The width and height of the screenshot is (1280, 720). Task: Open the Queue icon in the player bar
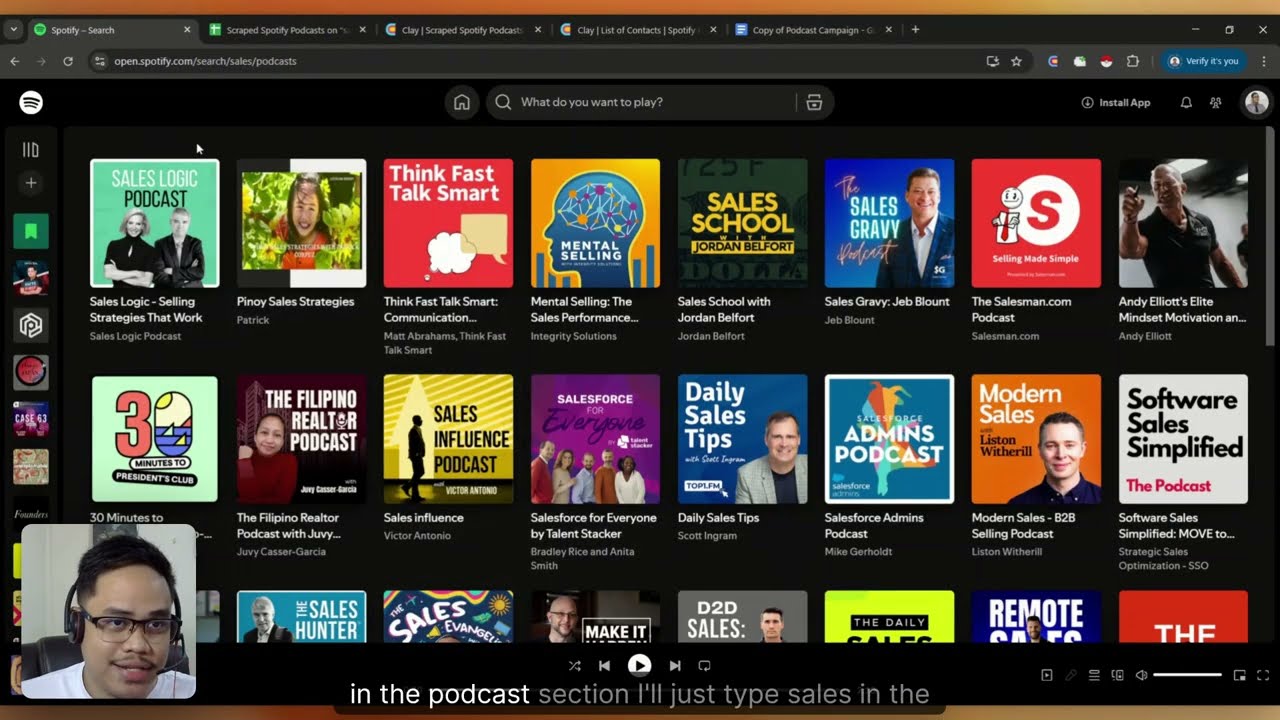pyautogui.click(x=1094, y=675)
